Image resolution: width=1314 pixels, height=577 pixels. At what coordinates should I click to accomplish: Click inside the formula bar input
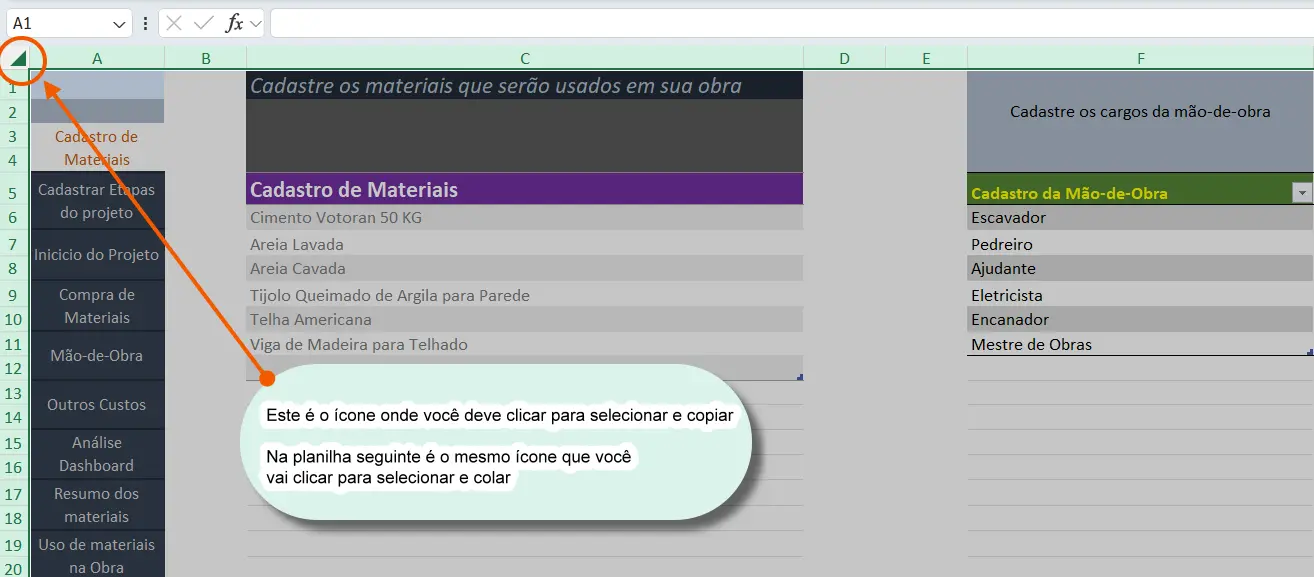click(x=791, y=23)
